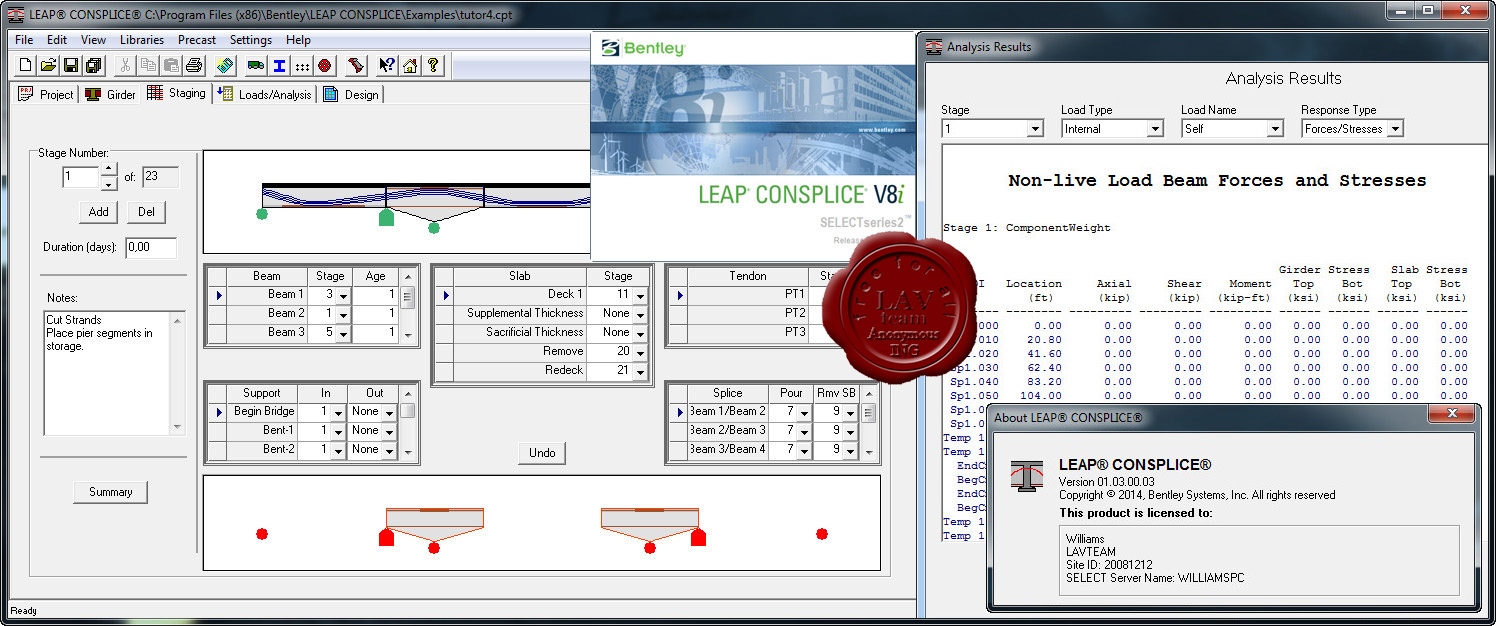Click the Summary button
The width and height of the screenshot is (1496, 626).
pyautogui.click(x=110, y=492)
